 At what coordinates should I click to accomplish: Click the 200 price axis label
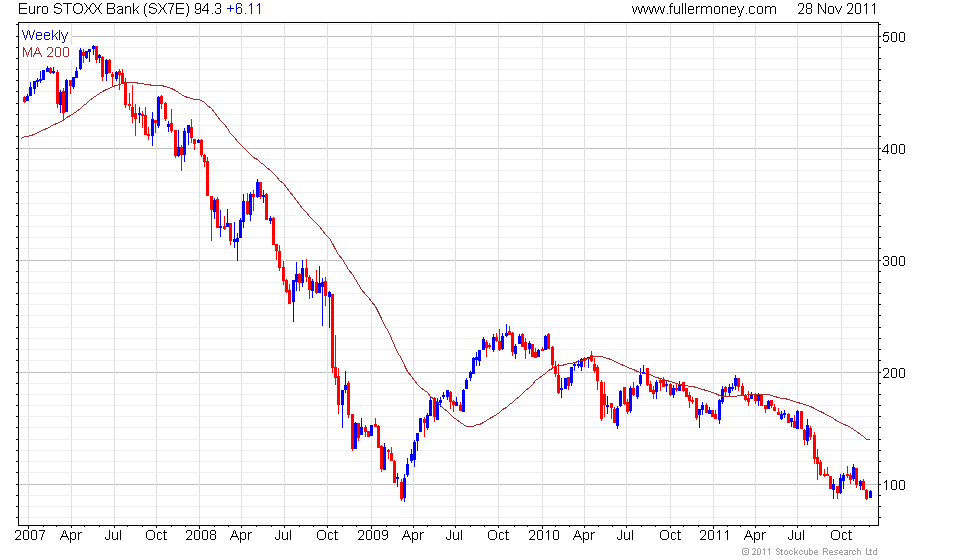pyautogui.click(x=893, y=373)
